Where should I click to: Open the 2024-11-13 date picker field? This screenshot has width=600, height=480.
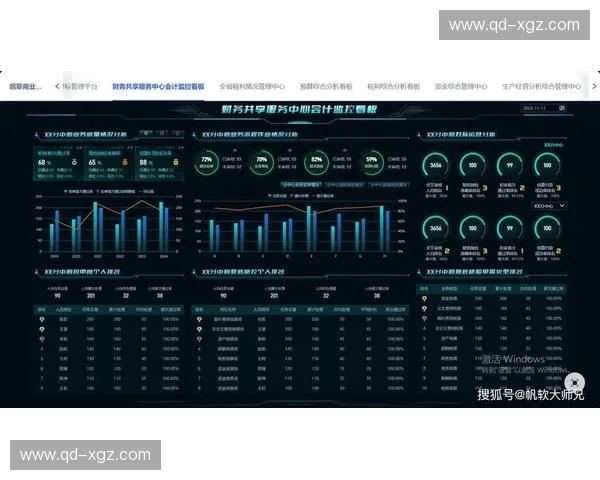click(x=543, y=108)
